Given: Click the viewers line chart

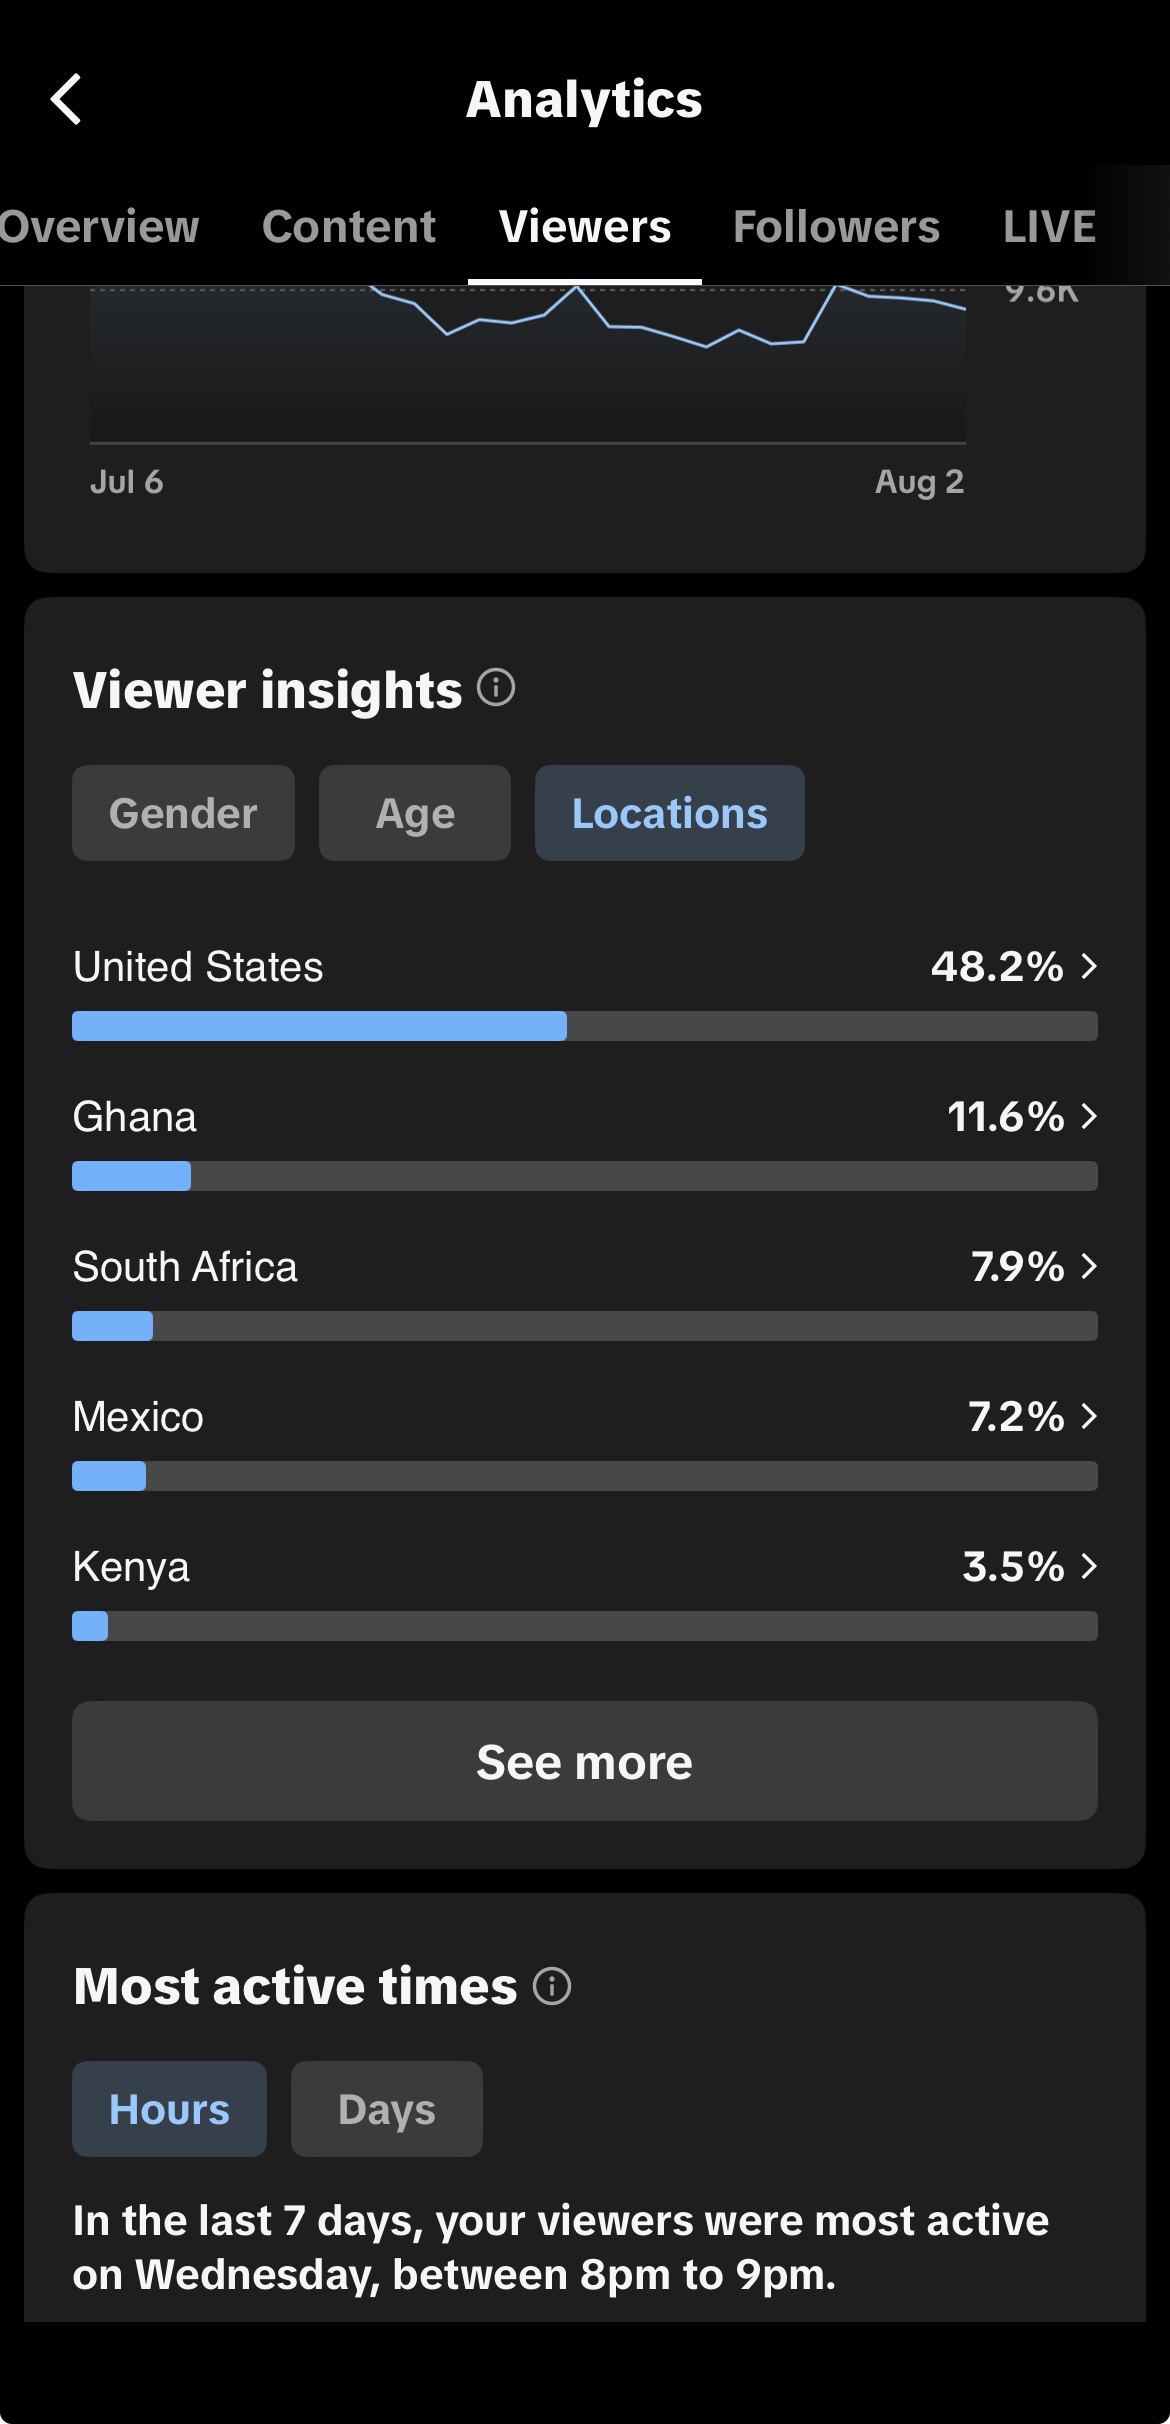Looking at the screenshot, I should (x=528, y=365).
